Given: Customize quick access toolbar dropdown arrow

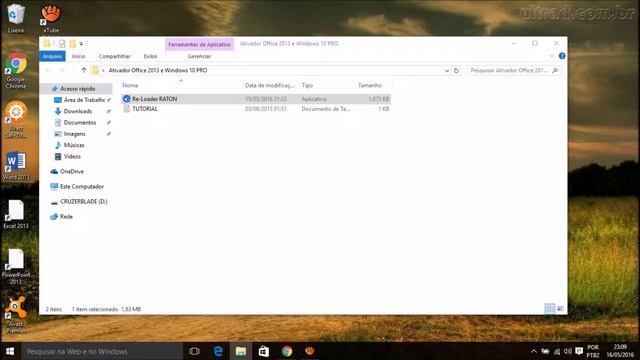Looking at the screenshot, I should tap(81, 44).
